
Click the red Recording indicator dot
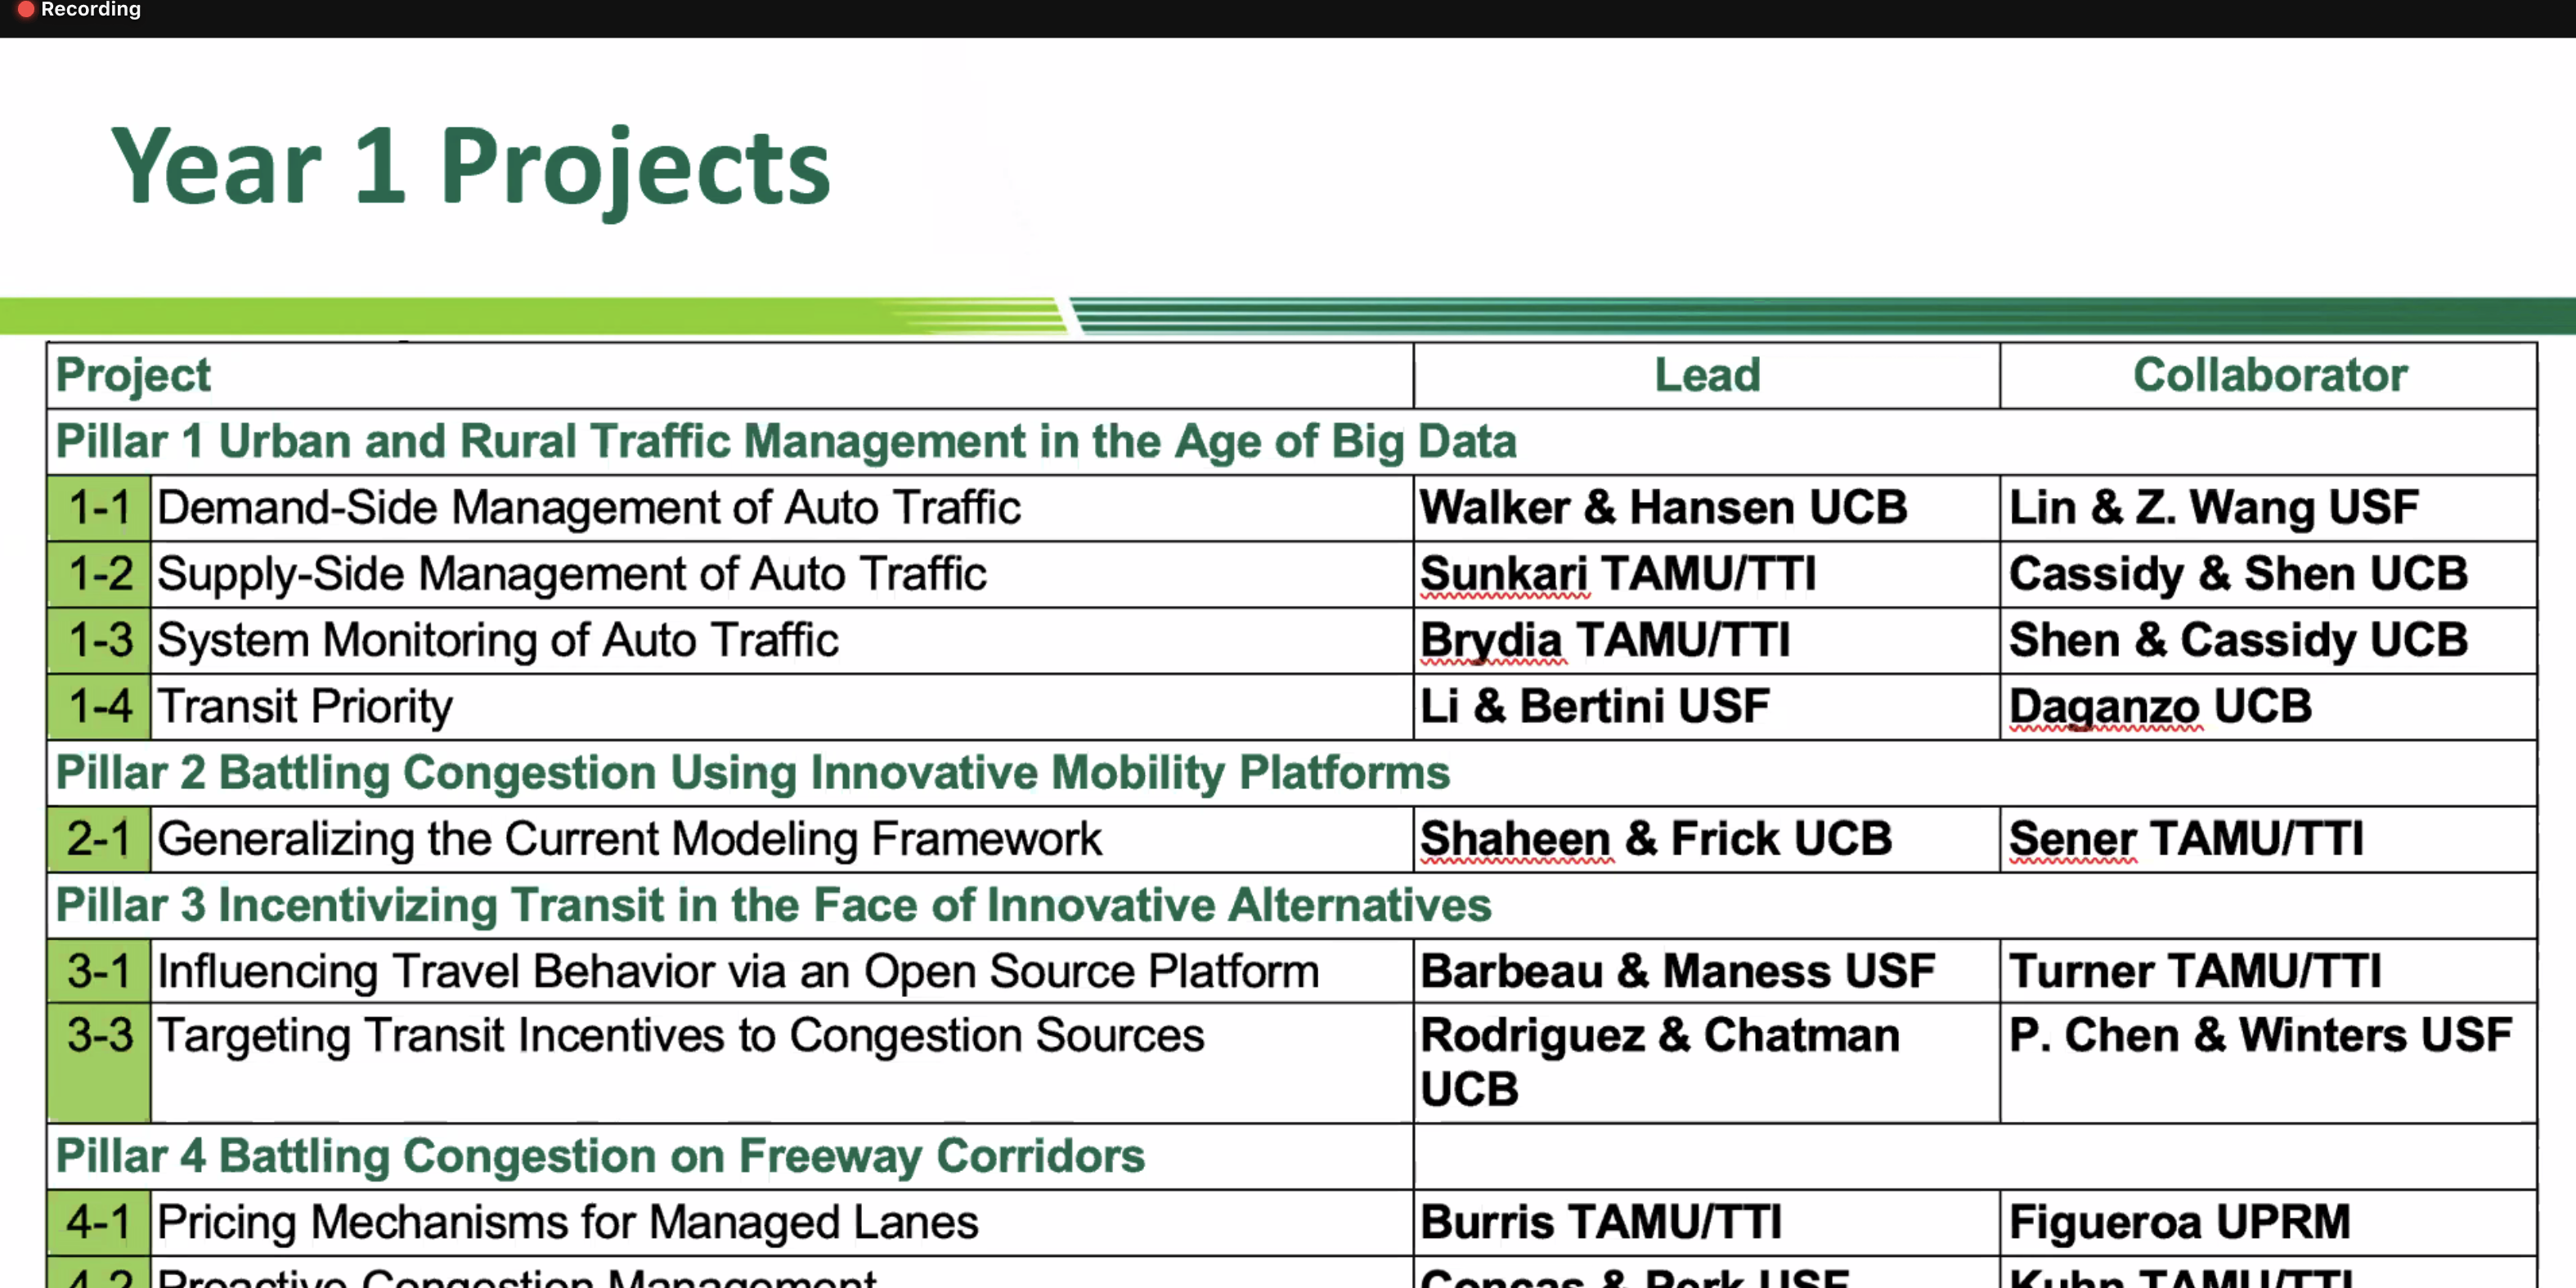[26, 9]
